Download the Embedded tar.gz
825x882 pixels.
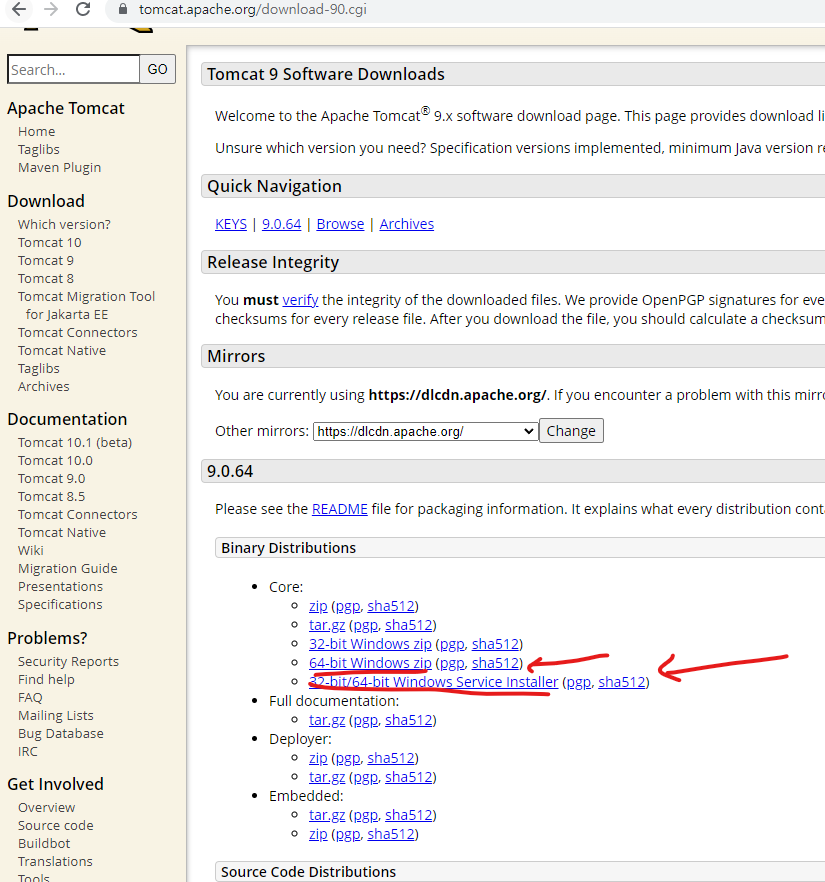pyautogui.click(x=327, y=816)
